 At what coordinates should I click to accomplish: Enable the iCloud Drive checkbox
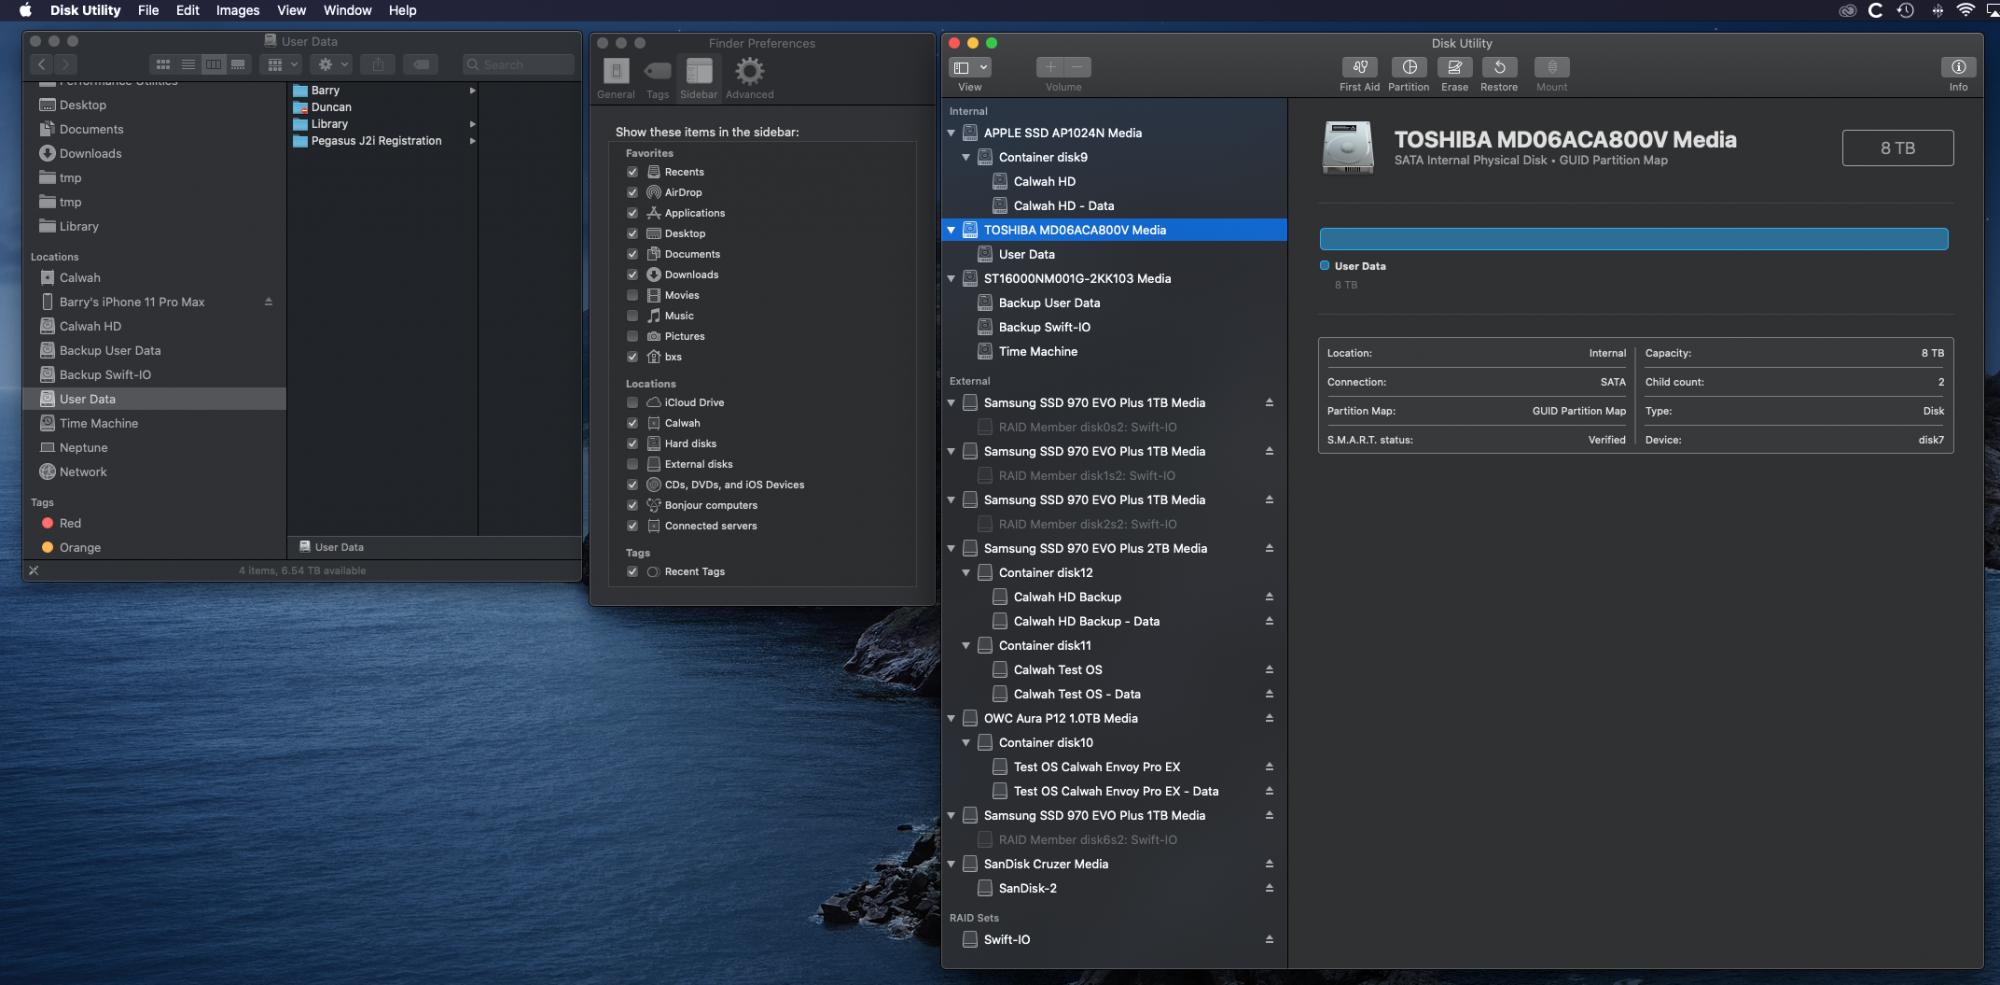[632, 402]
